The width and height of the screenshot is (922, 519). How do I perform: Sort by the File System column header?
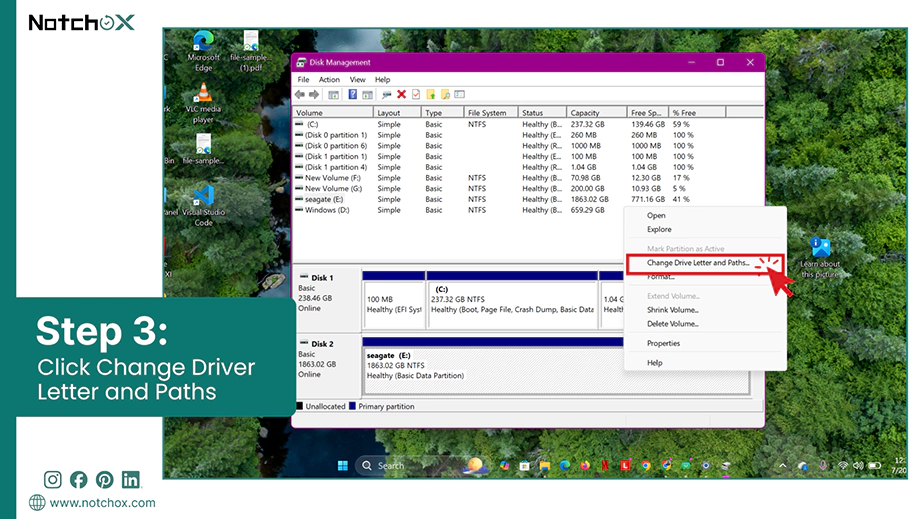point(490,113)
